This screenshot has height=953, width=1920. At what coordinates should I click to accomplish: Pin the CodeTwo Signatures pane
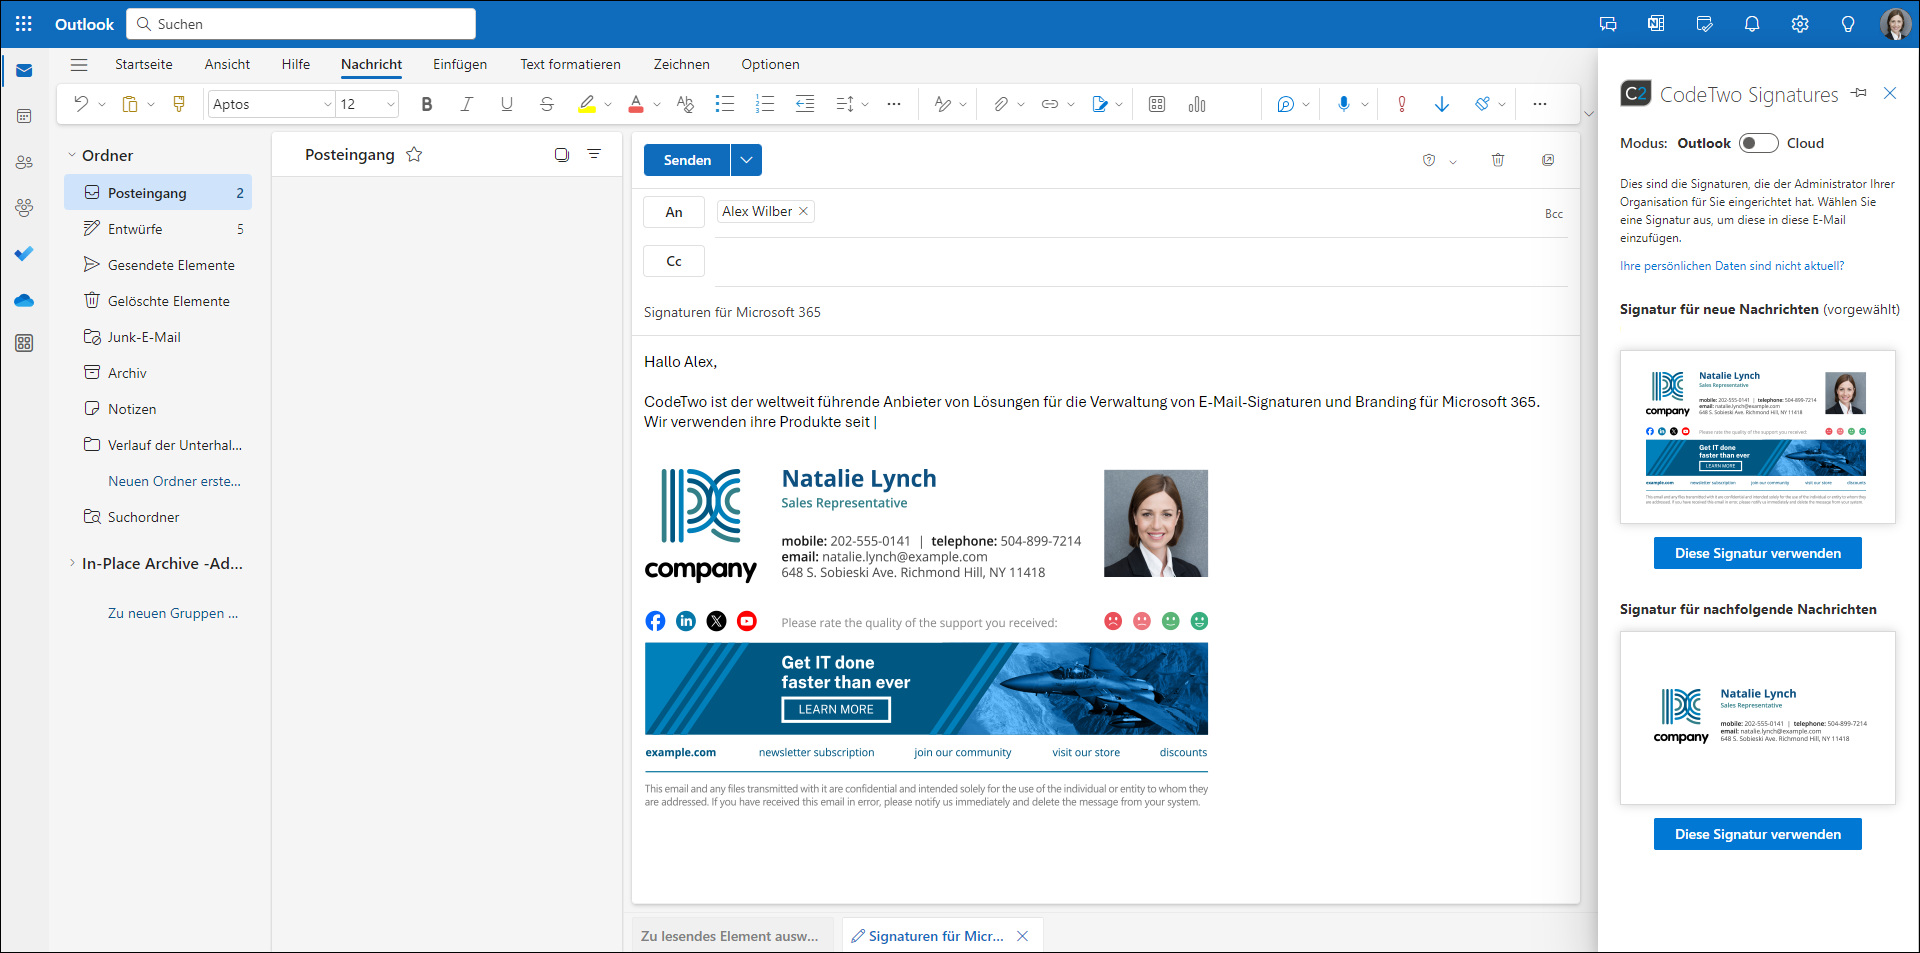[1859, 93]
